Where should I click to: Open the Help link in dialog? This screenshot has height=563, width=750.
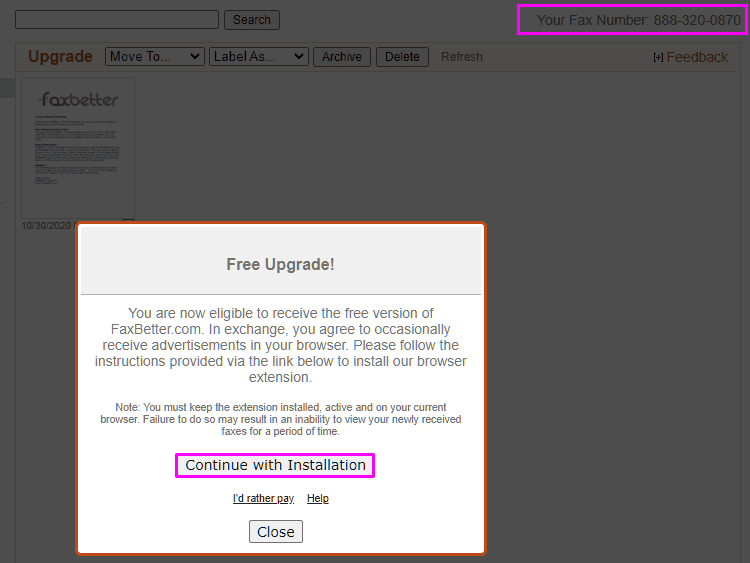coord(318,498)
